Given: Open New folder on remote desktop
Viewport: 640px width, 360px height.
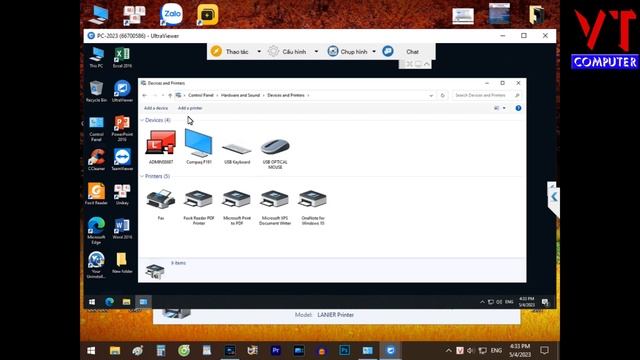Looking at the screenshot, I should [x=122, y=263].
